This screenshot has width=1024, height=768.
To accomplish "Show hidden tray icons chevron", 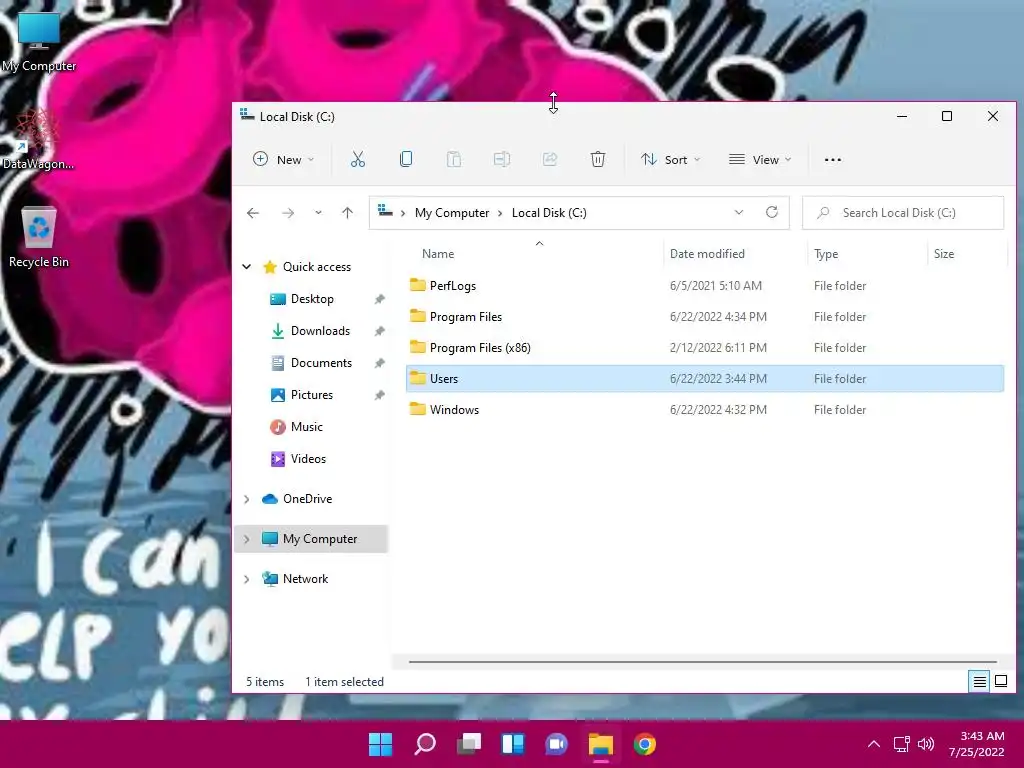I will coord(874,744).
